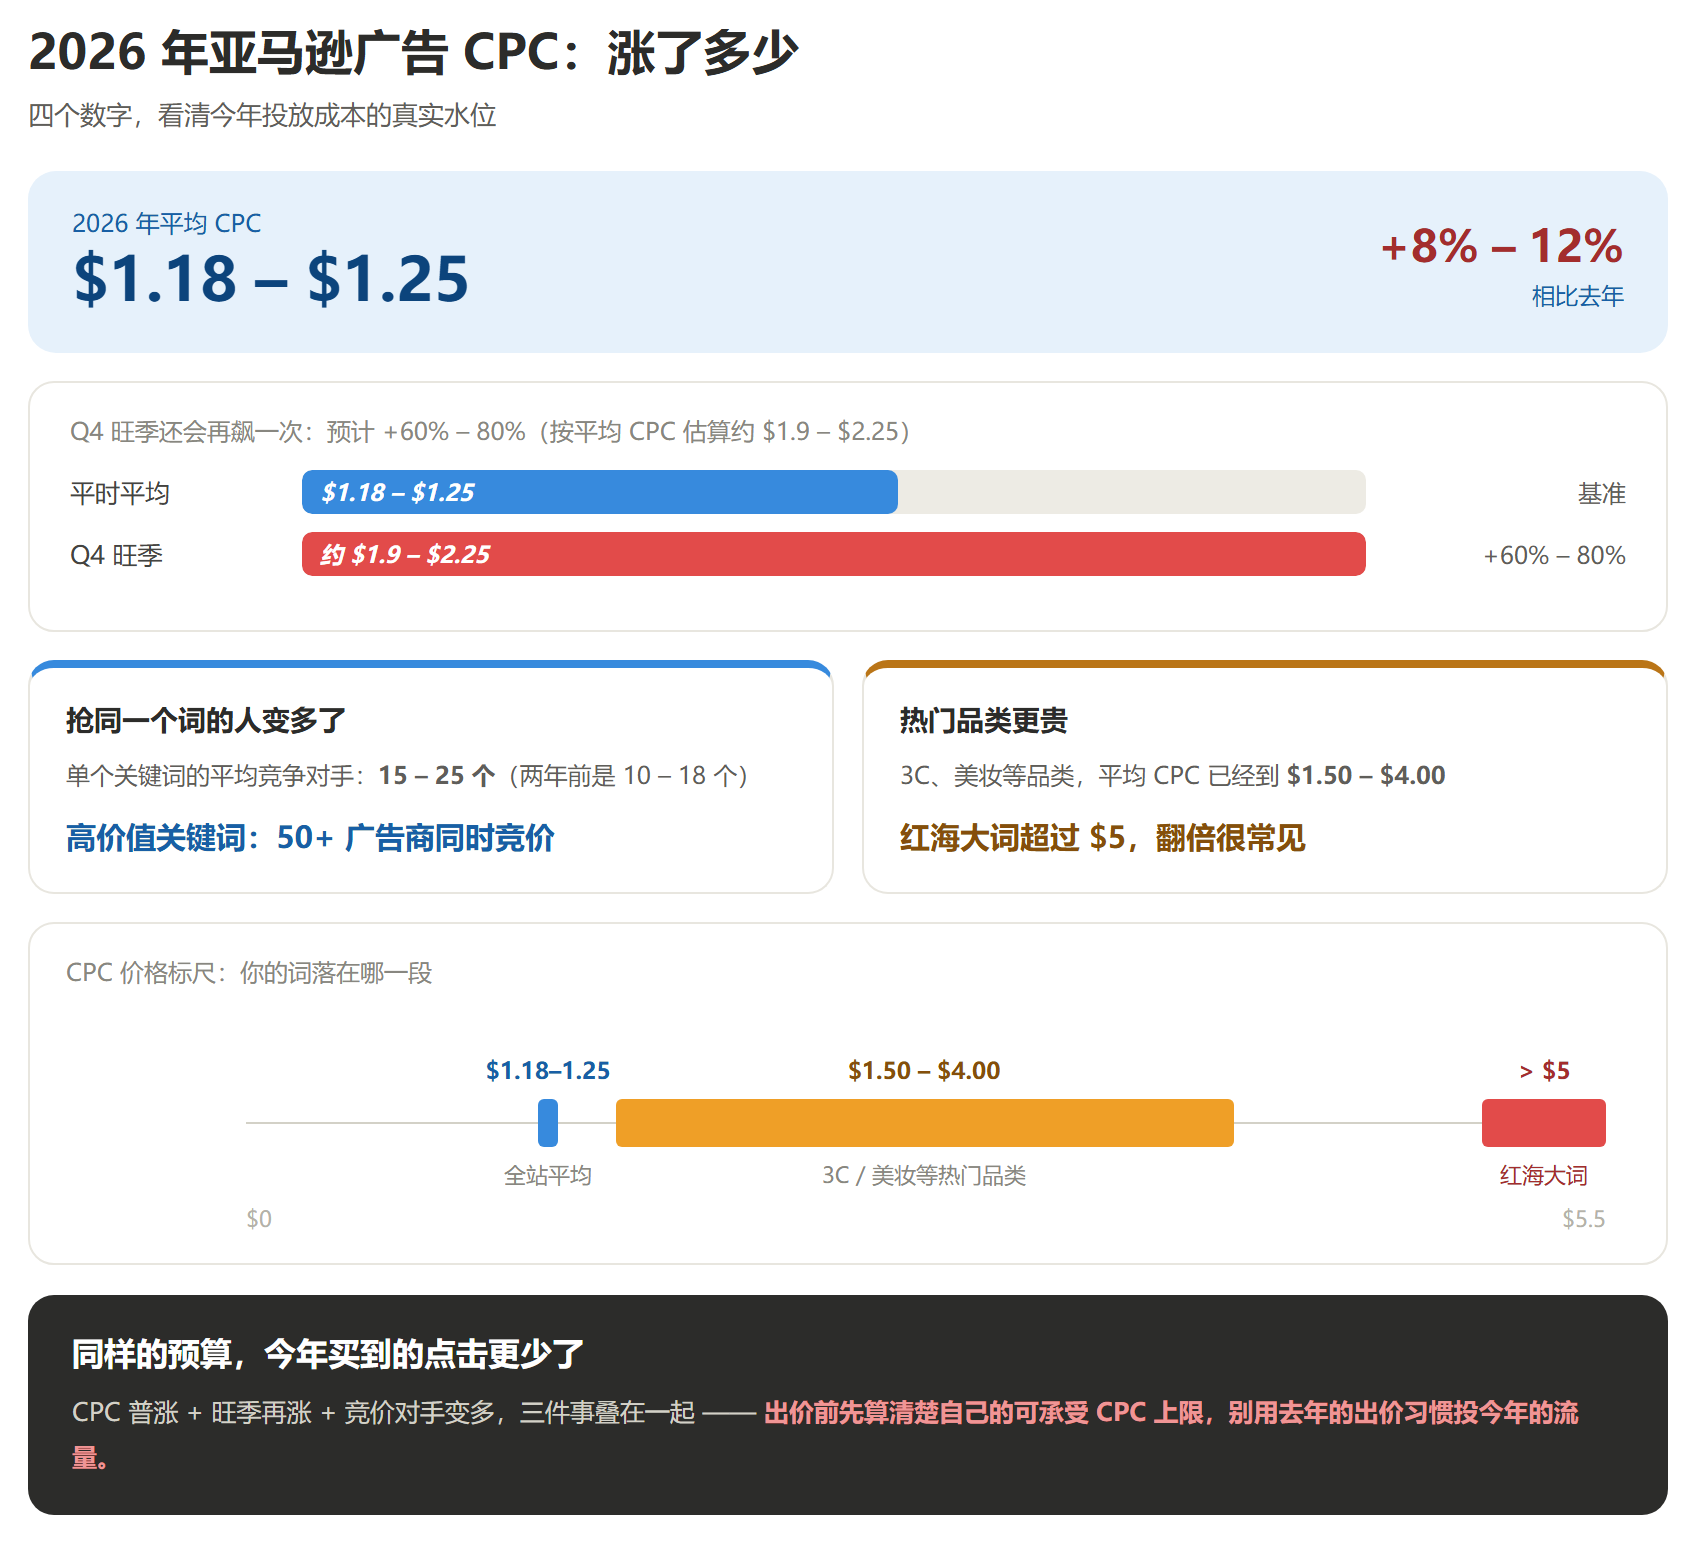
Task: Click the "基准" label
Action: [x=1601, y=493]
